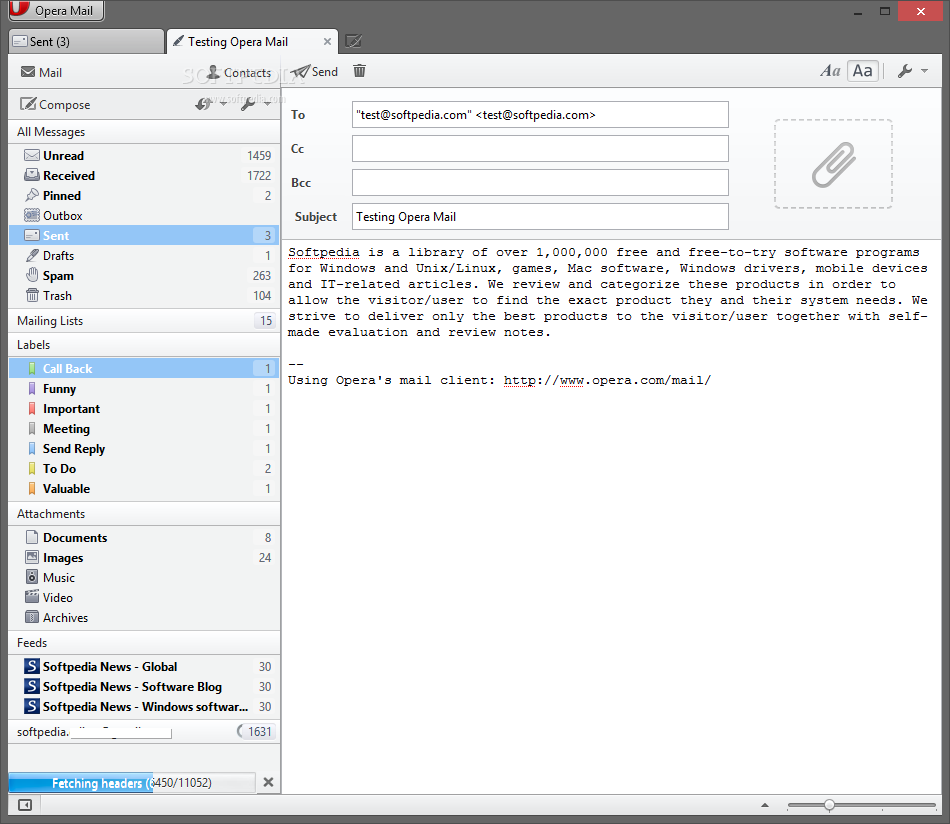Select the Funny label
This screenshot has width=950, height=824.
pyautogui.click(x=144, y=388)
